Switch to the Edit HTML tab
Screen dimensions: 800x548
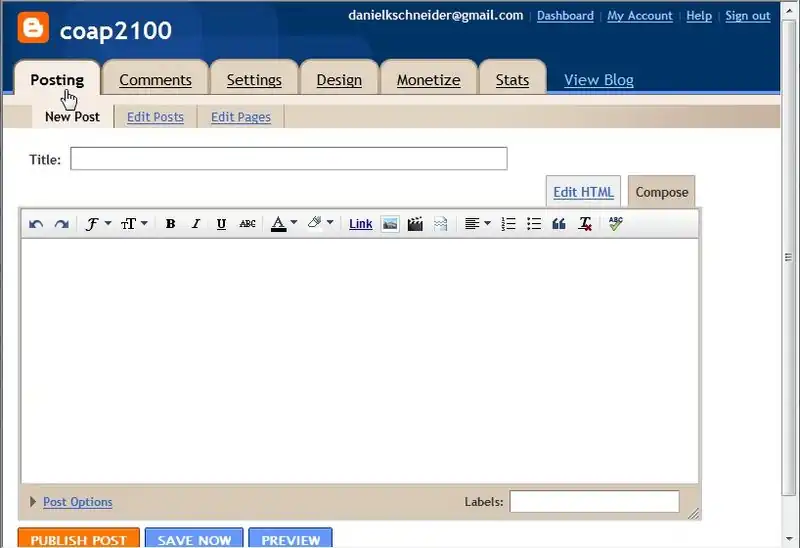(583, 192)
